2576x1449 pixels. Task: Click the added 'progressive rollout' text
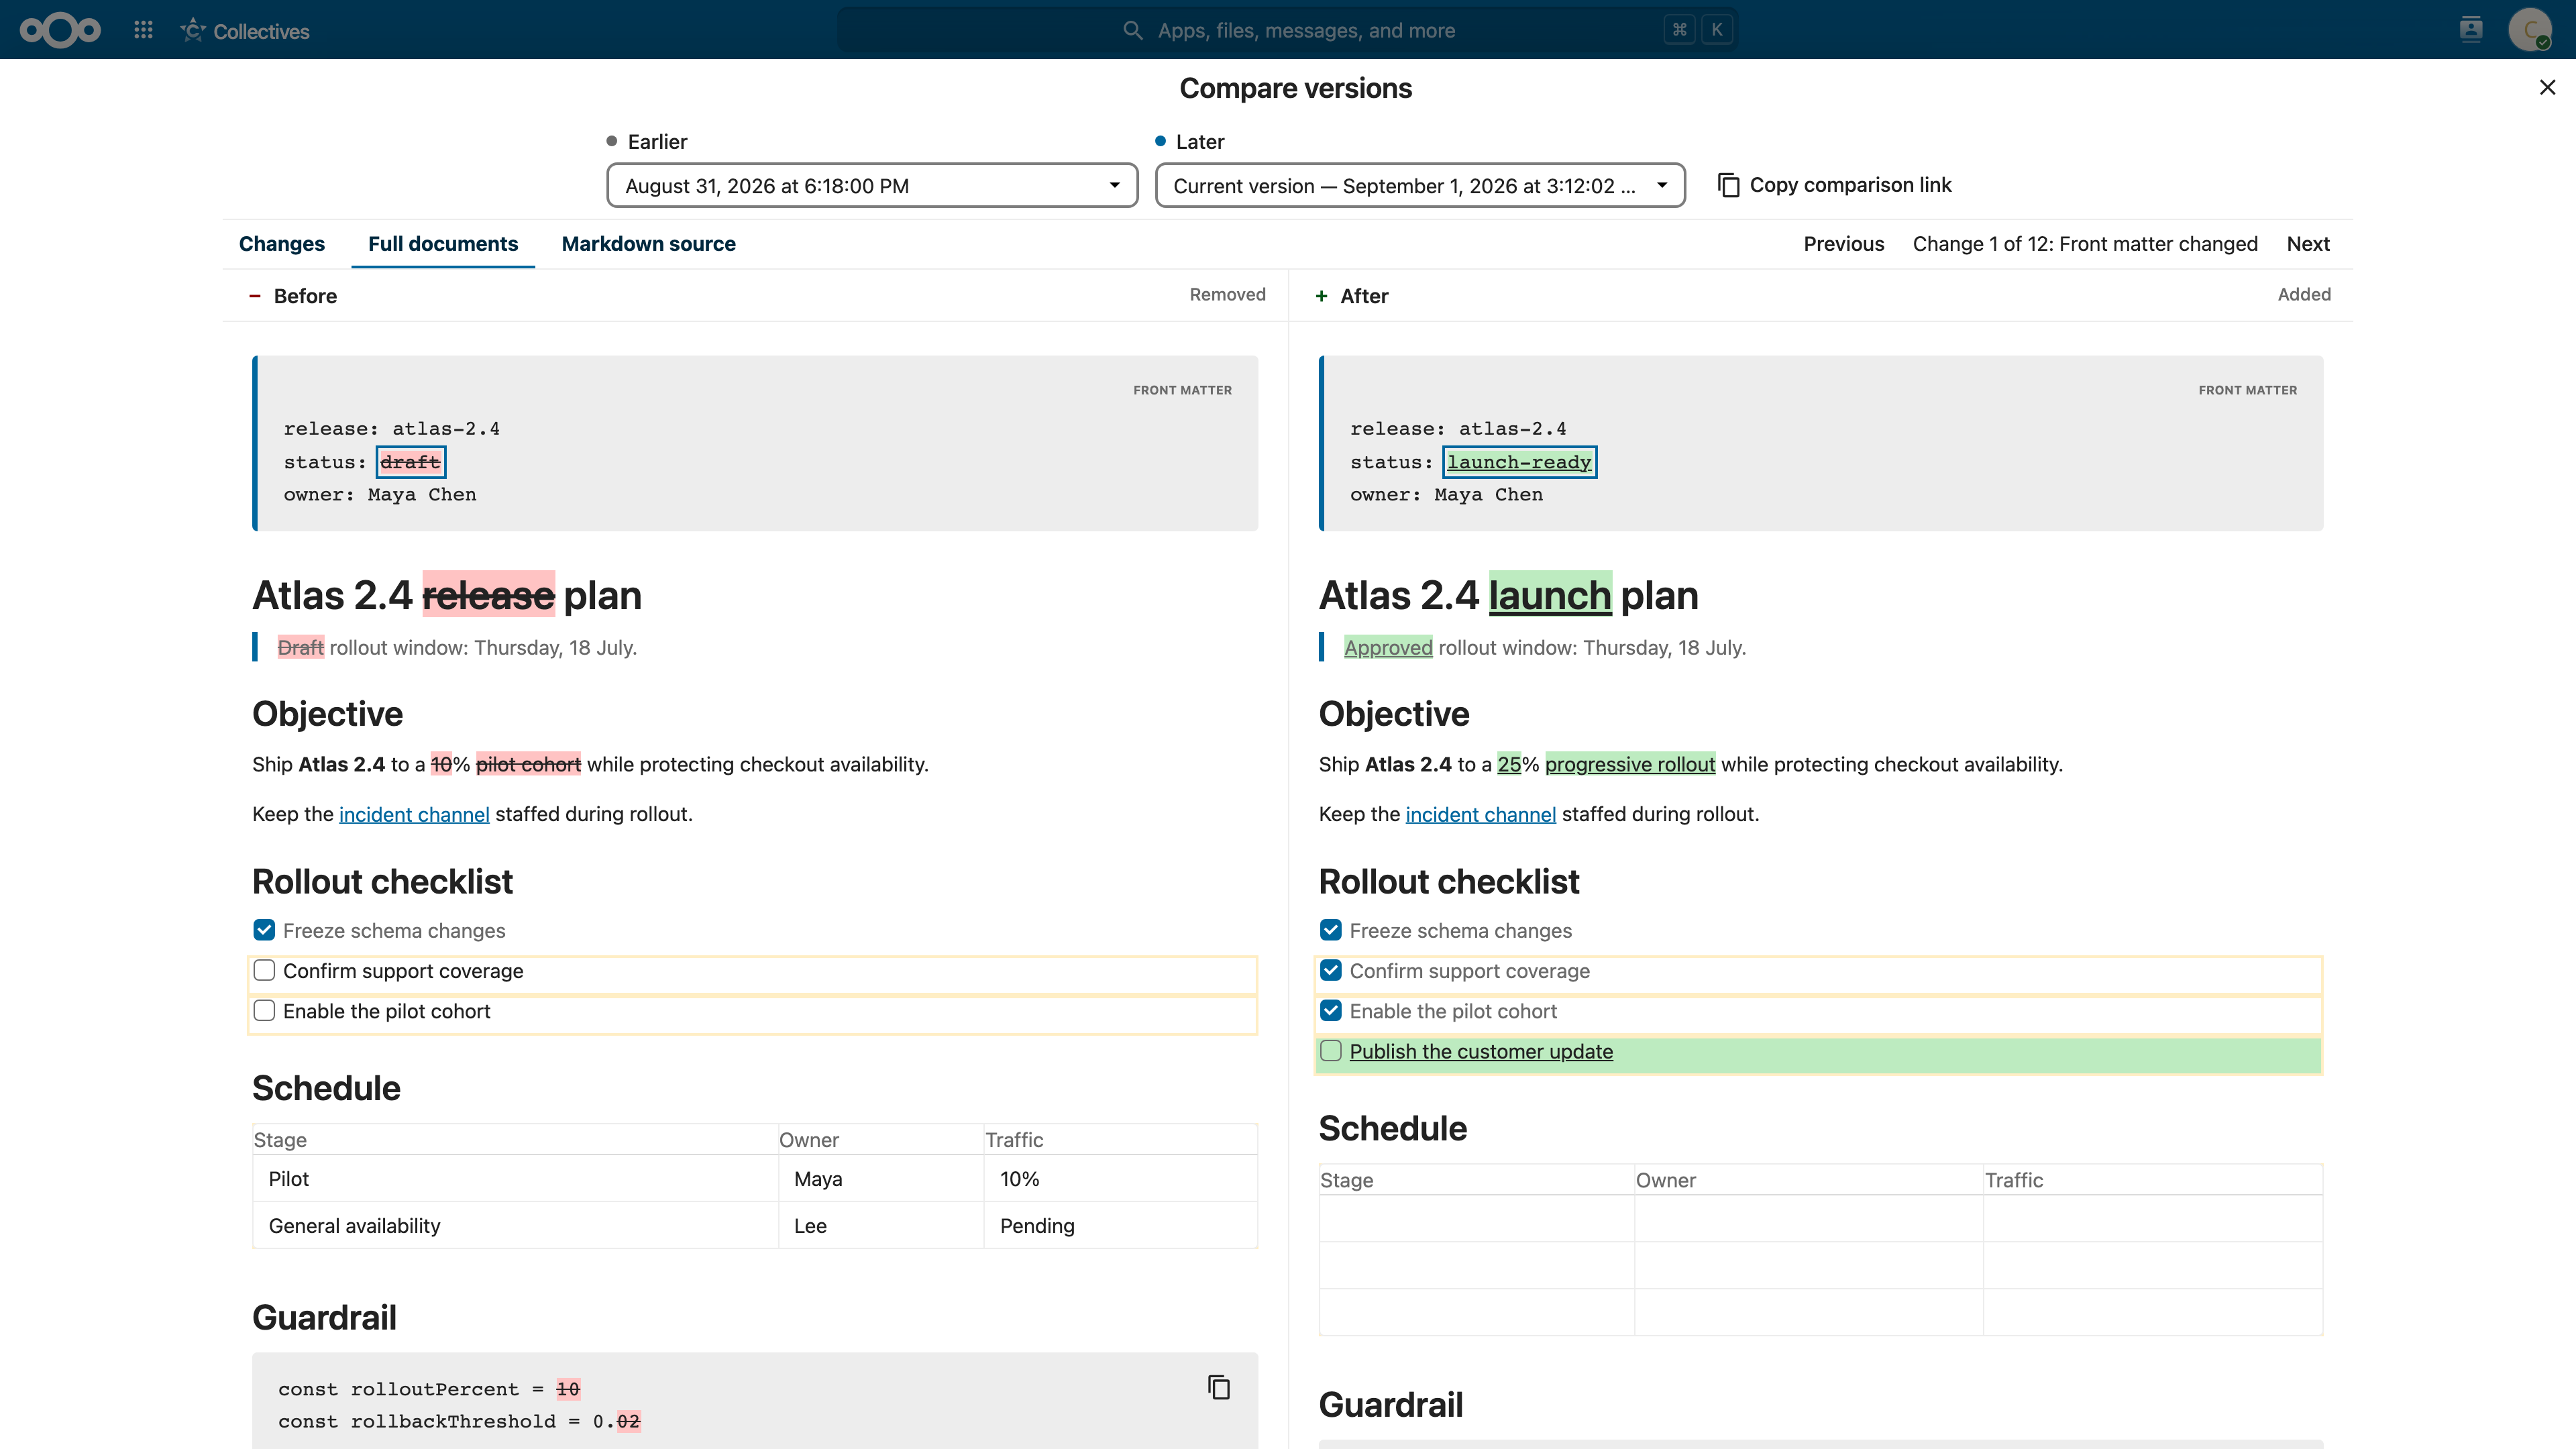pyautogui.click(x=1630, y=764)
